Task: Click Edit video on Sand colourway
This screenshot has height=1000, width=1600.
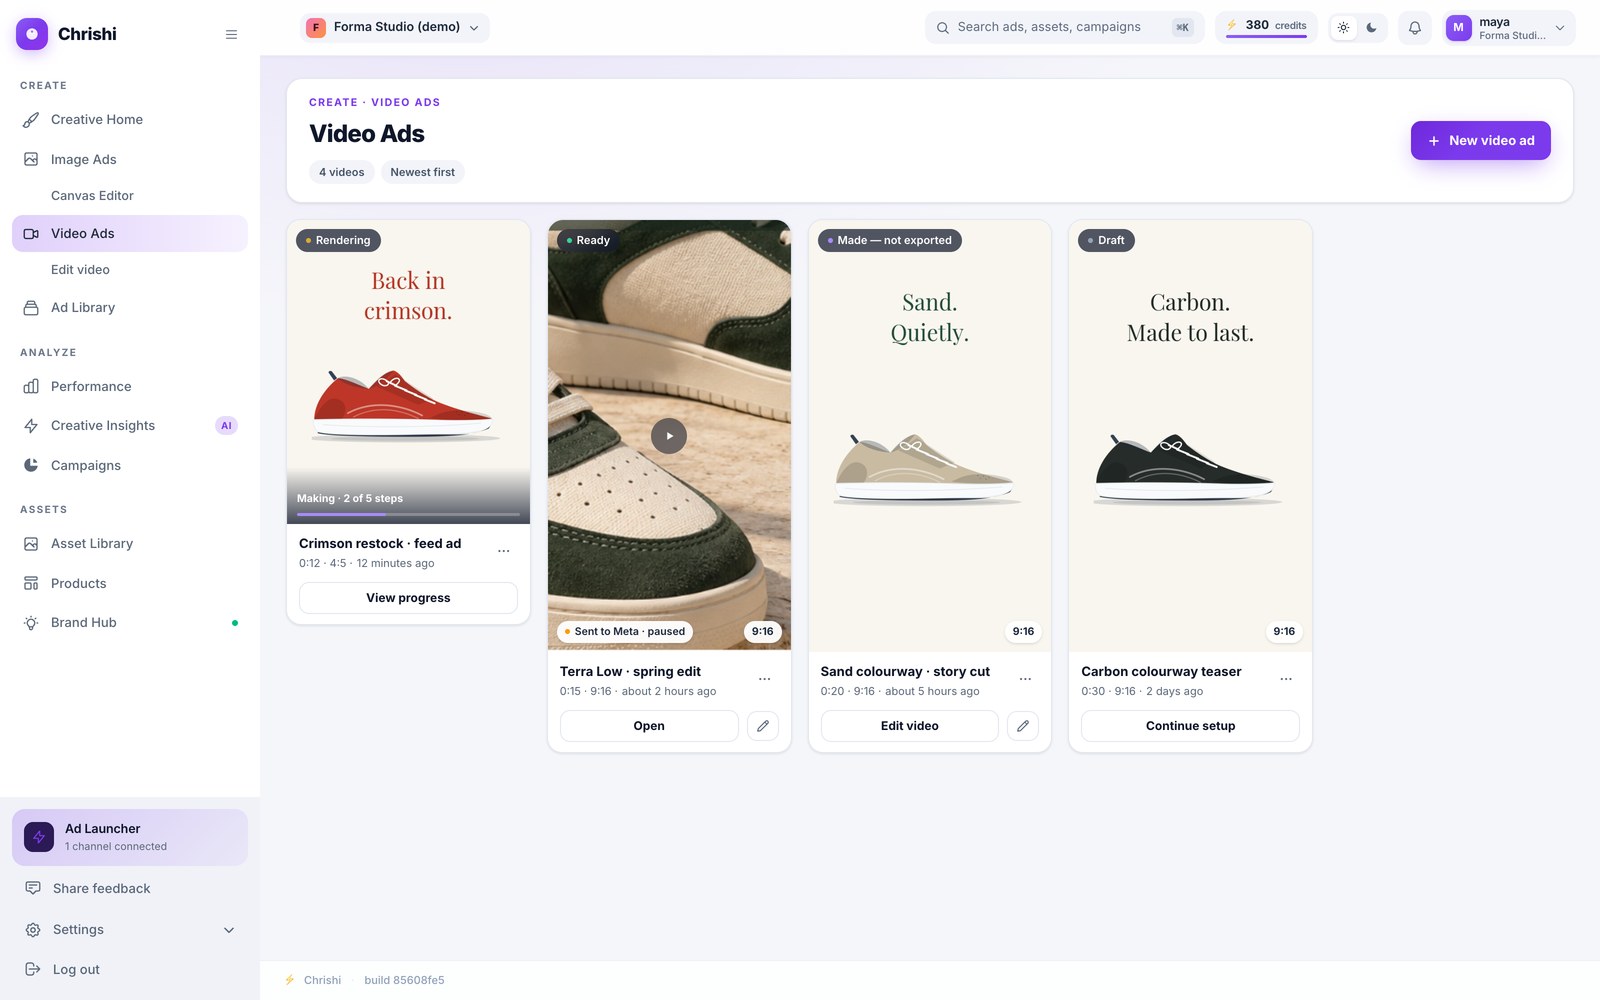Action: [909, 726]
